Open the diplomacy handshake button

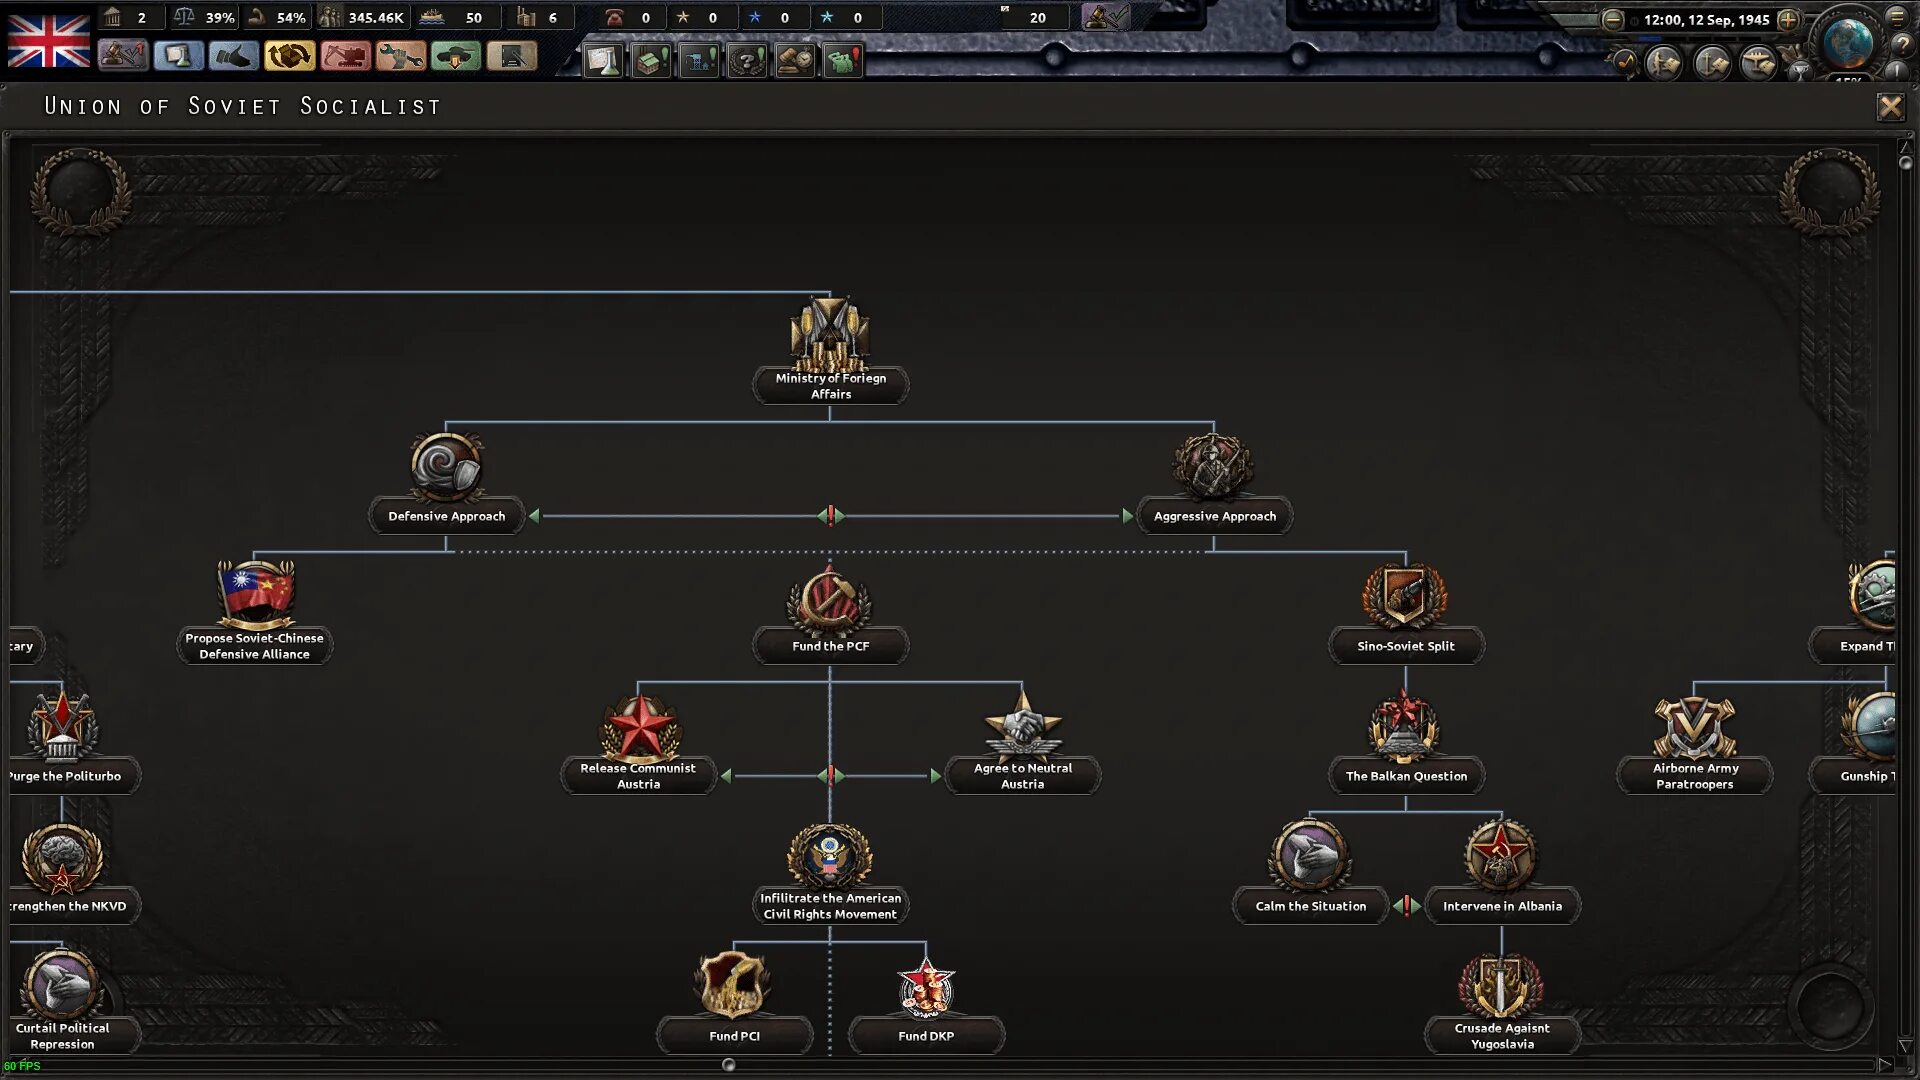click(234, 56)
